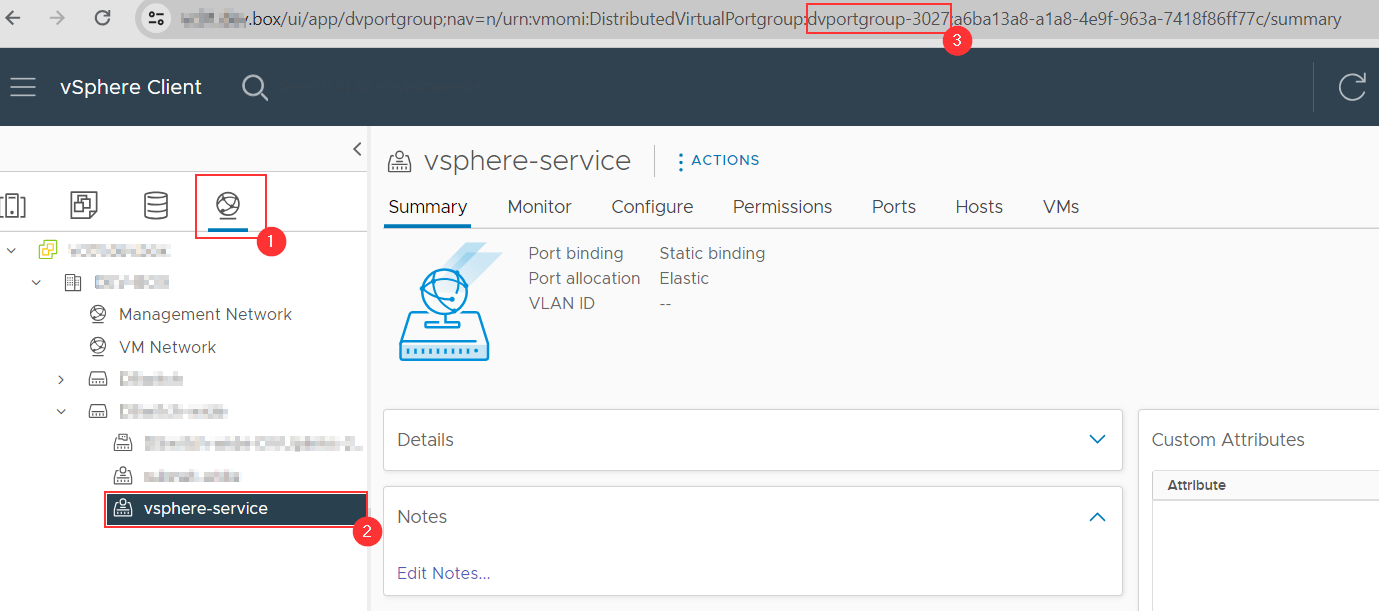Image resolution: width=1379 pixels, height=611 pixels.
Task: Click the Elastic port allocation value
Action: point(684,278)
